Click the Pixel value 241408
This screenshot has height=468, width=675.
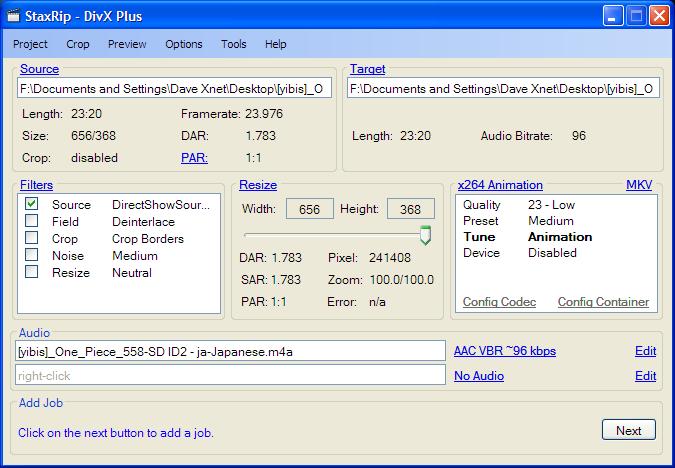point(390,258)
